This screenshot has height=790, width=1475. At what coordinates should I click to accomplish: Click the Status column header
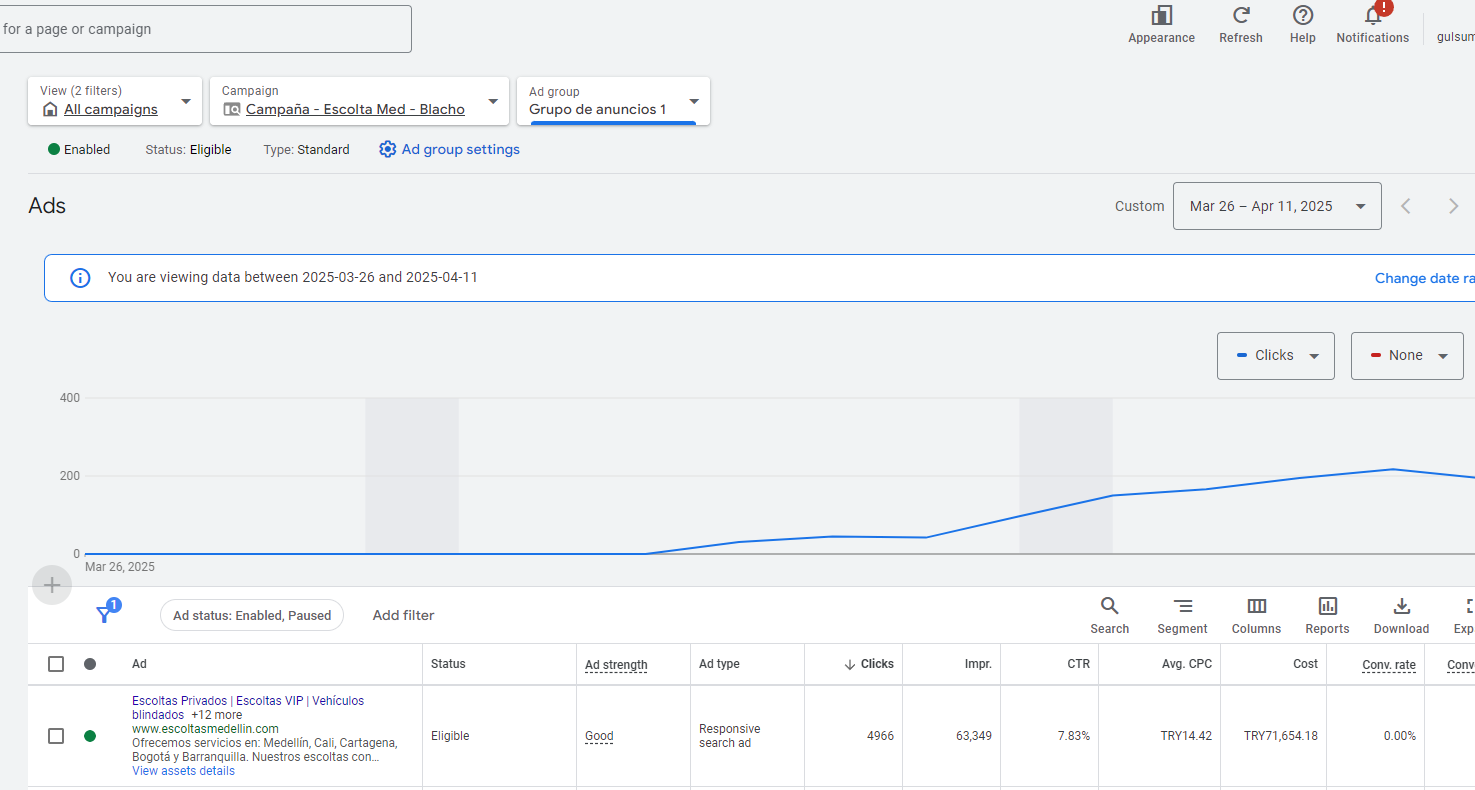pyautogui.click(x=448, y=664)
